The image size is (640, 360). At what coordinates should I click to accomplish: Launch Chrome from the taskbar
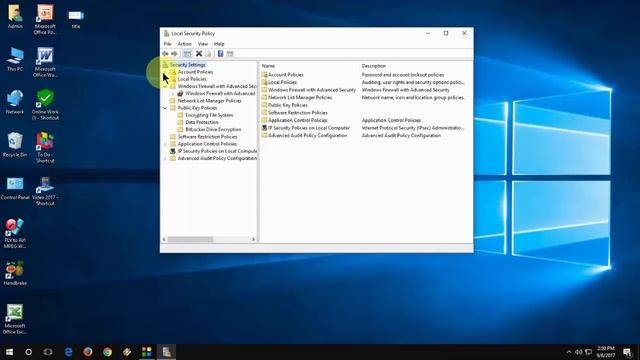pyautogui.click(x=107, y=352)
